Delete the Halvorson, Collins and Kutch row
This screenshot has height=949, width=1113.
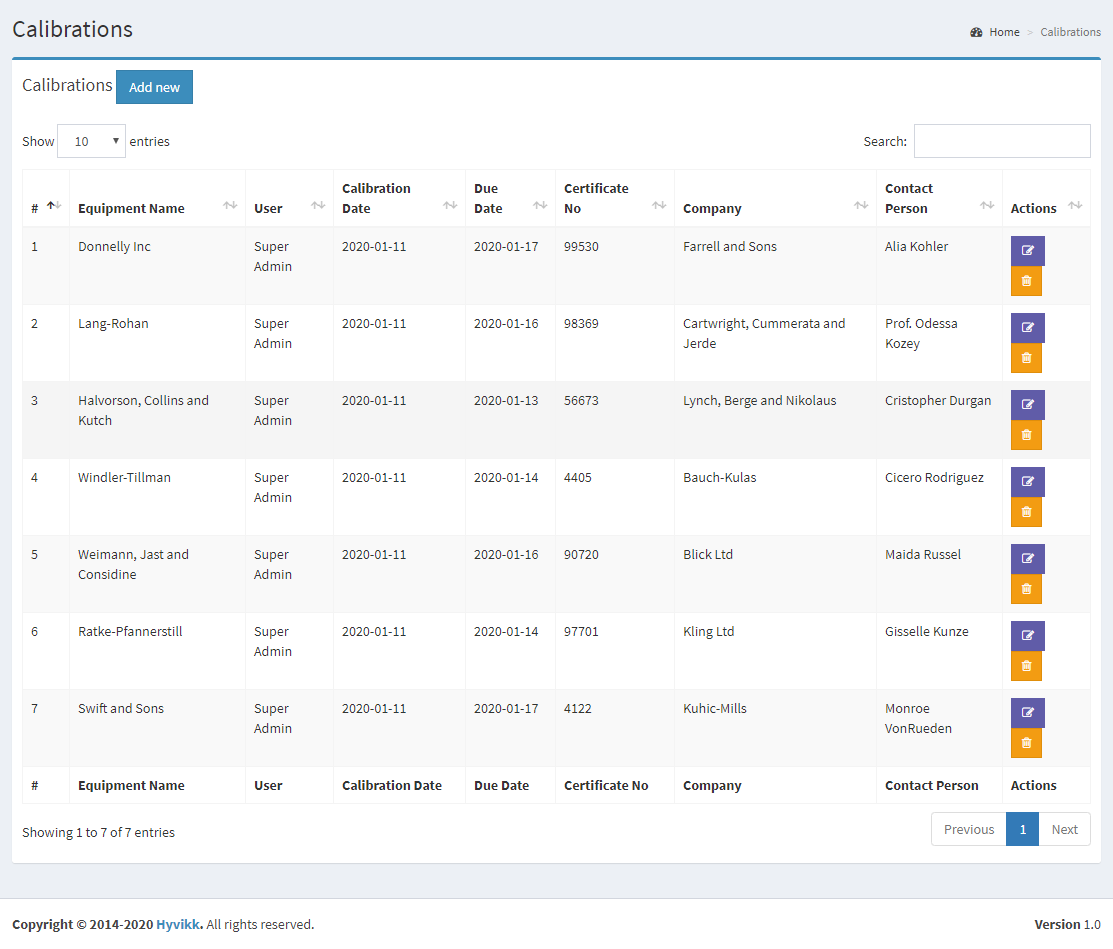click(x=1026, y=435)
